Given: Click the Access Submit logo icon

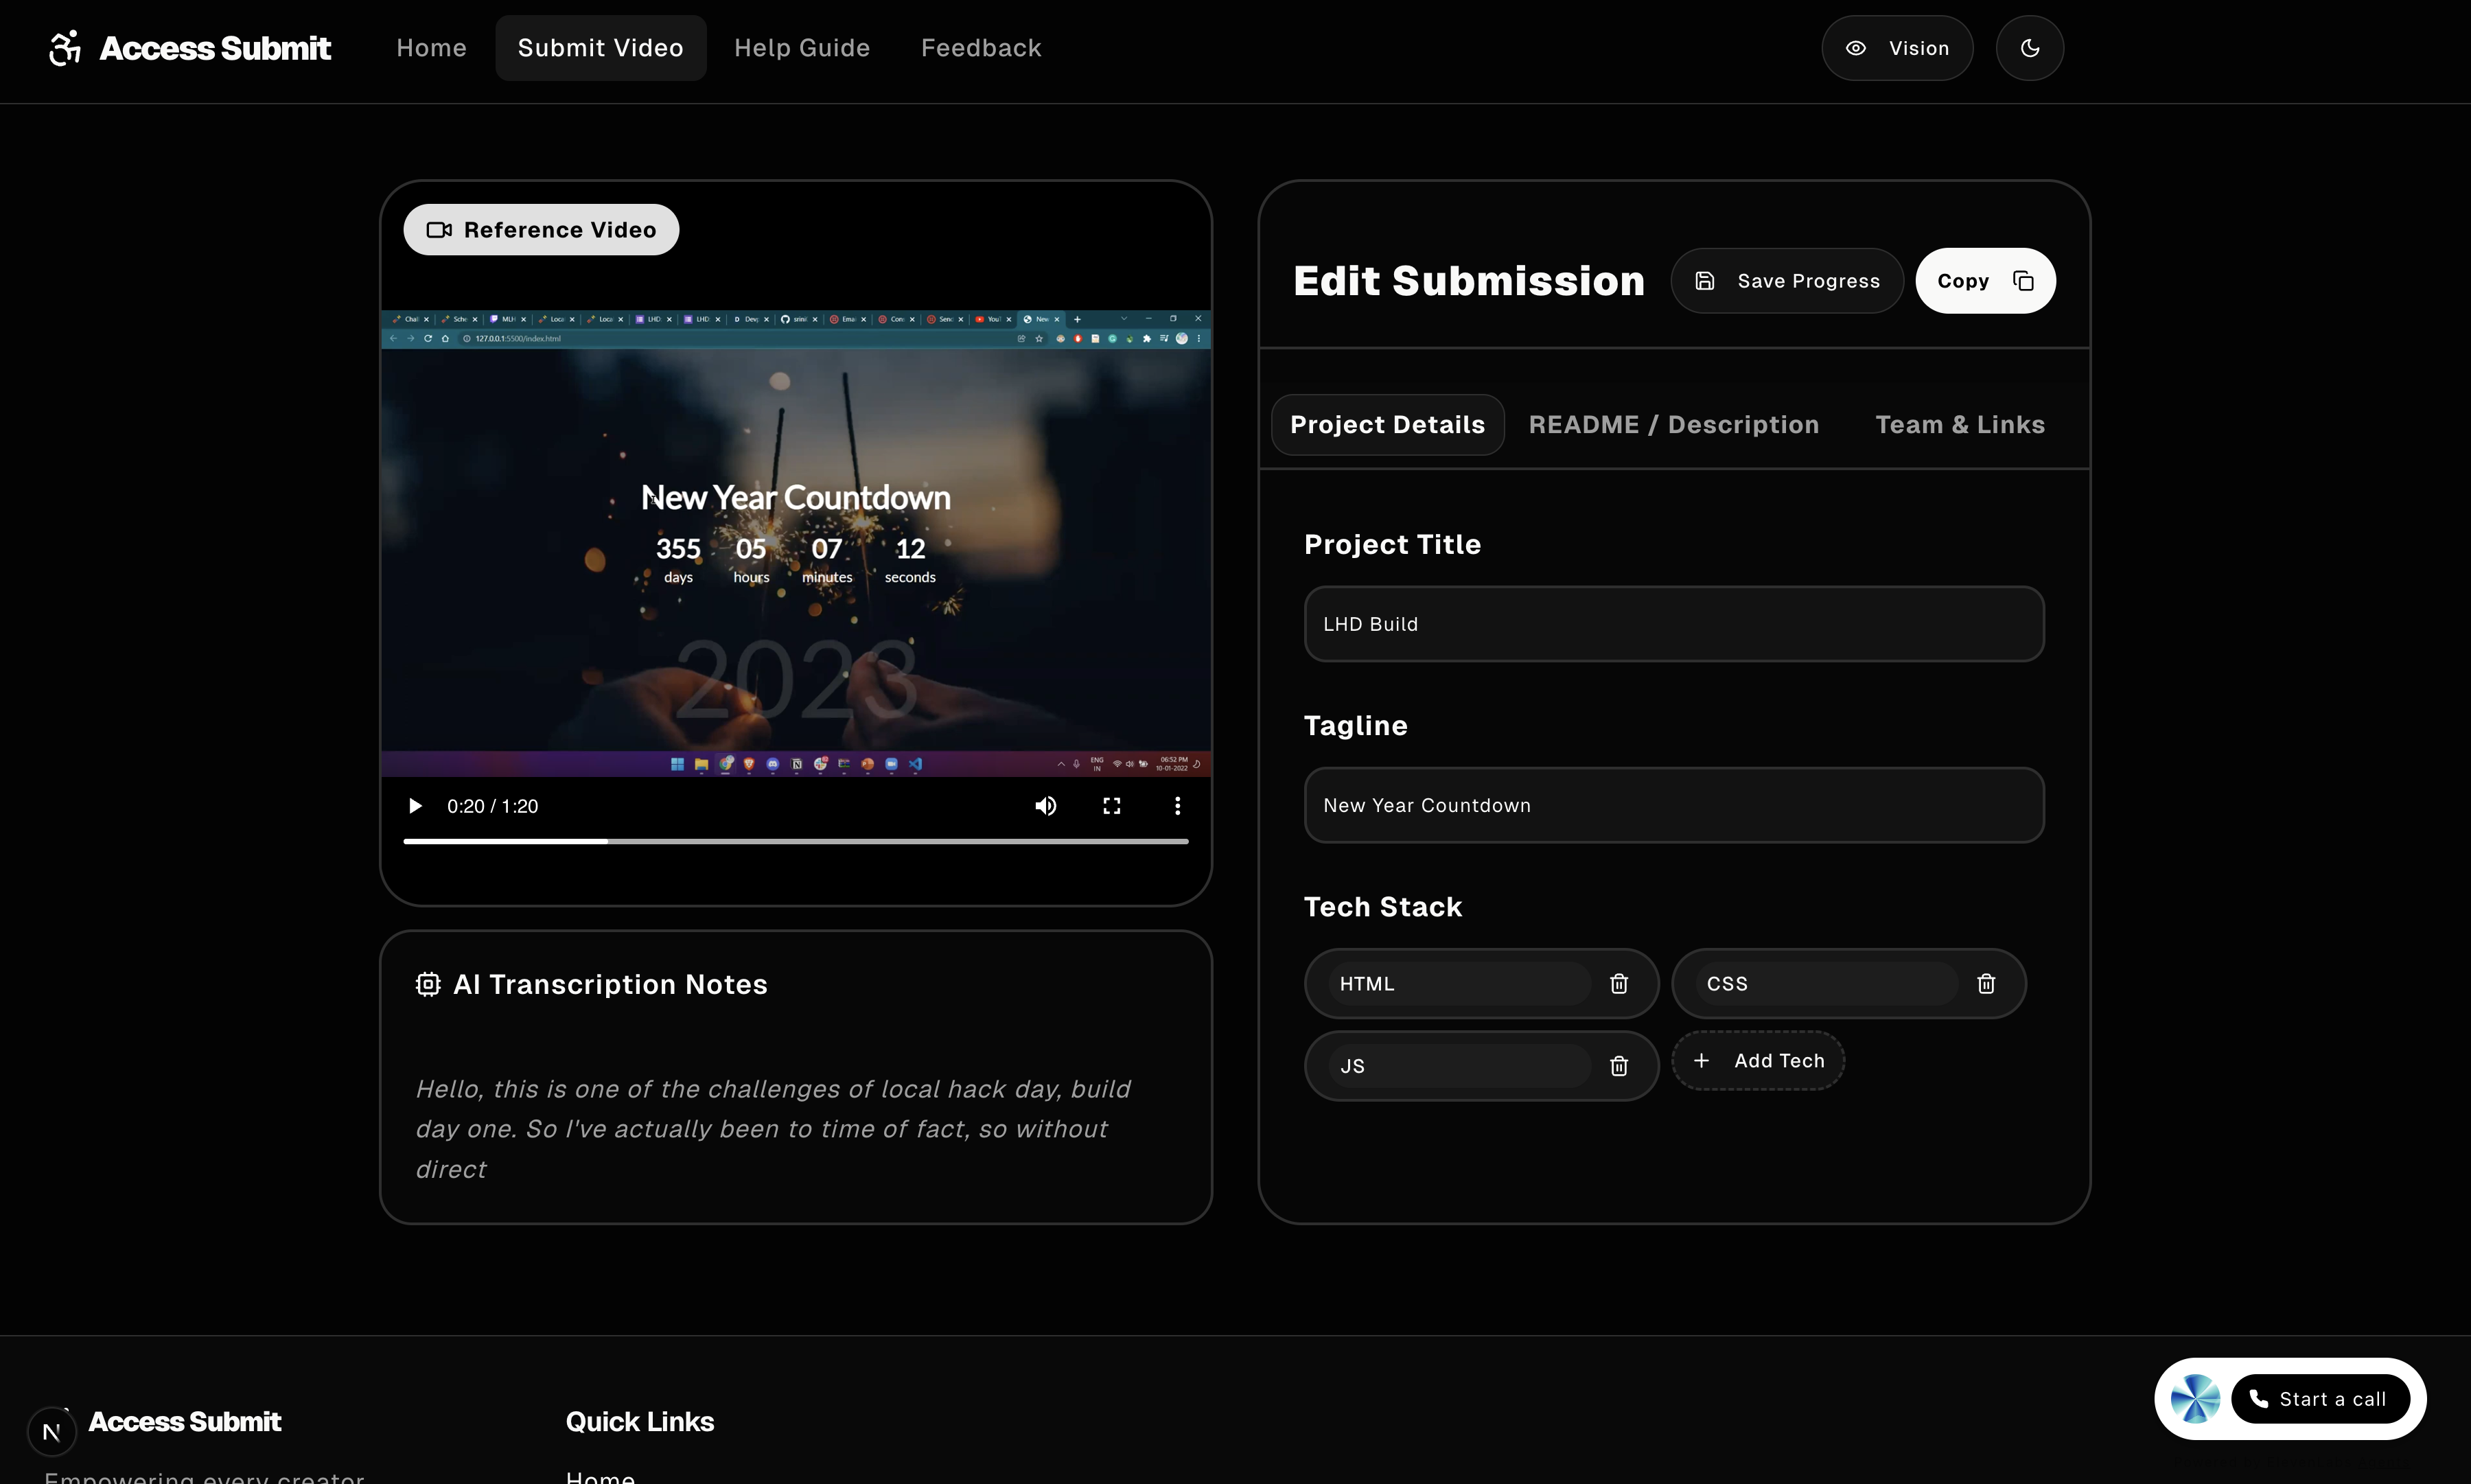Looking at the screenshot, I should point(65,48).
